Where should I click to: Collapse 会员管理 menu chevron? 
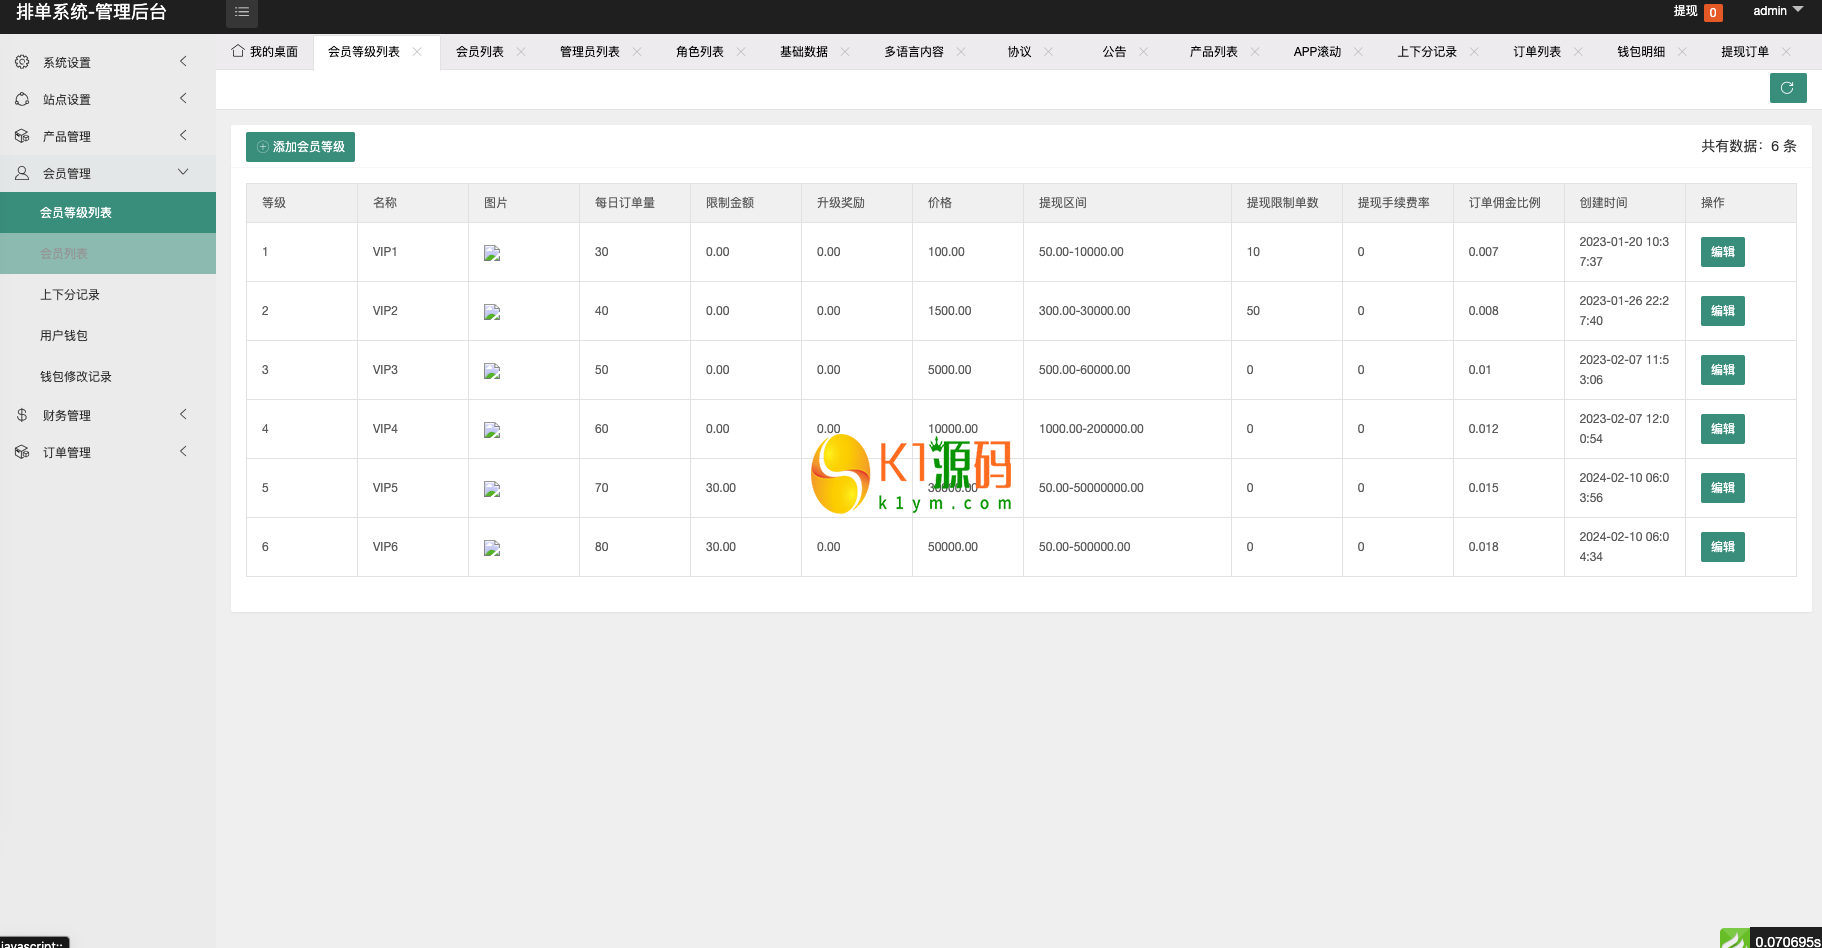tap(183, 172)
